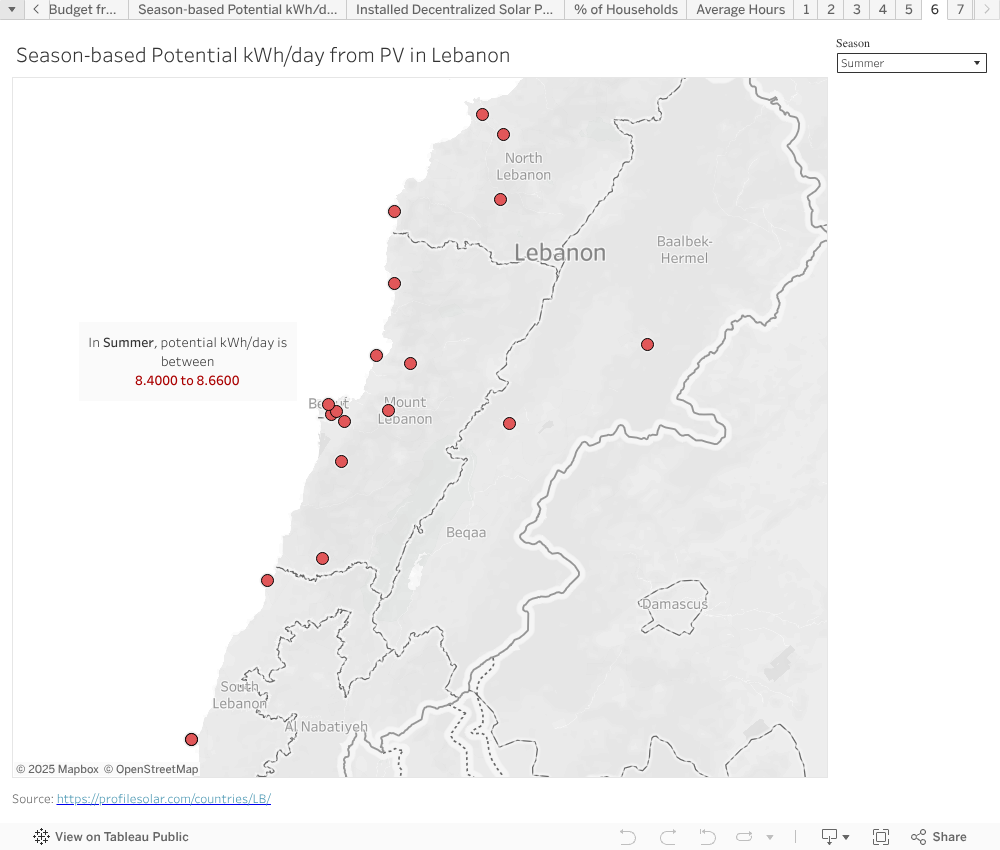The image size is (1000, 850).
Task: Select the Baalbek-Hermel data point on map
Action: click(647, 345)
